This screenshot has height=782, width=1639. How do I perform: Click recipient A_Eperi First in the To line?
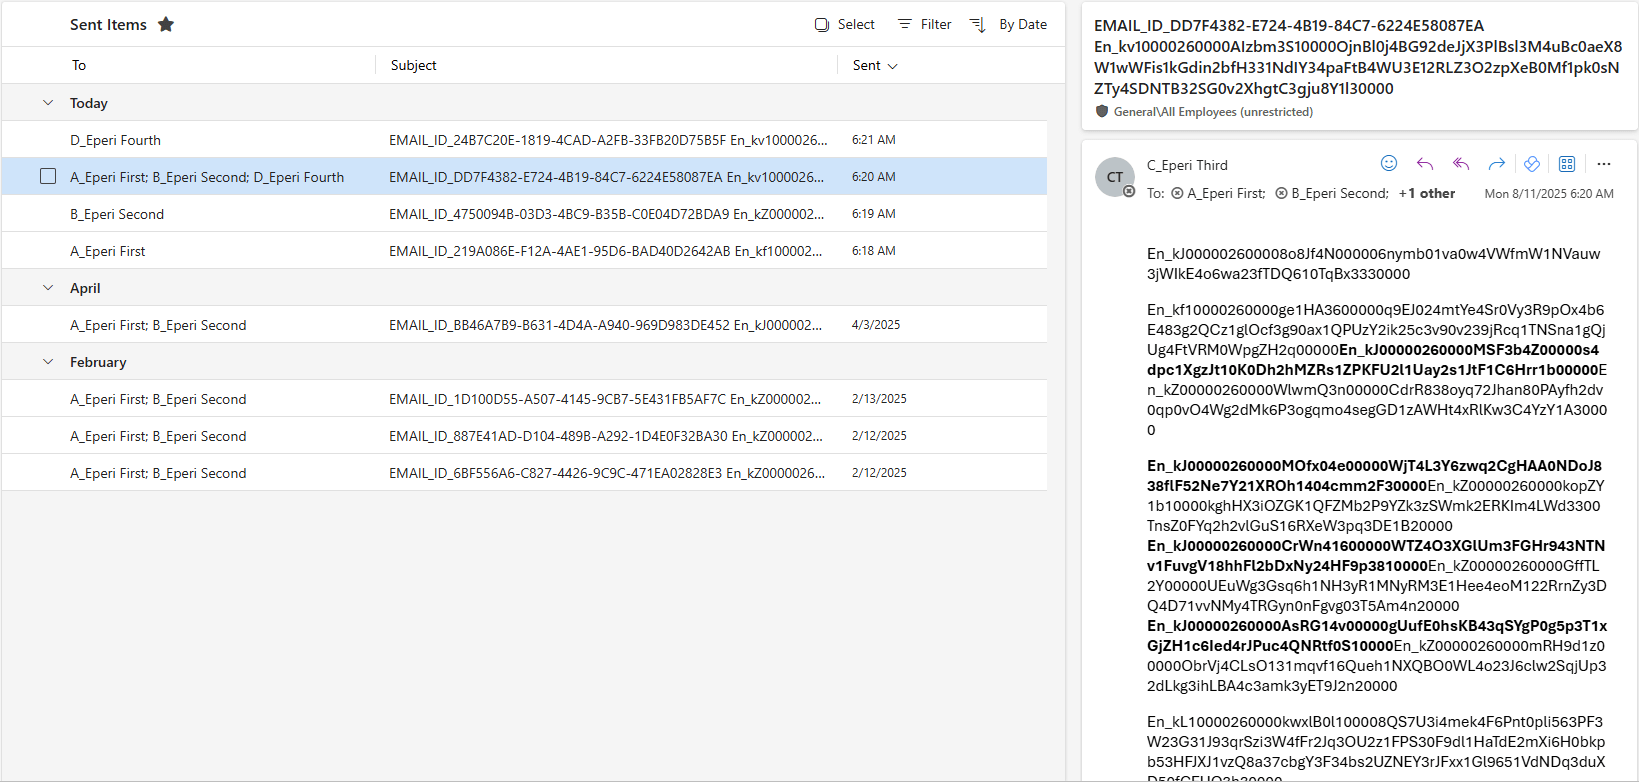(x=1225, y=194)
